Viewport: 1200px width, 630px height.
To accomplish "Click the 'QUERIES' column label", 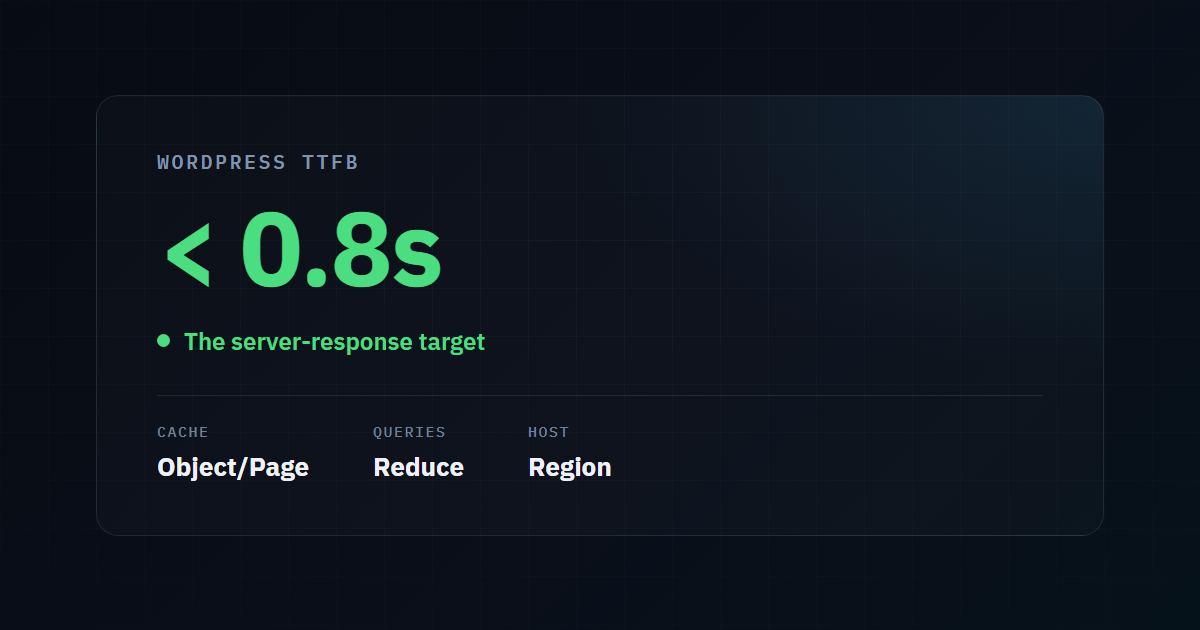I will click(409, 432).
